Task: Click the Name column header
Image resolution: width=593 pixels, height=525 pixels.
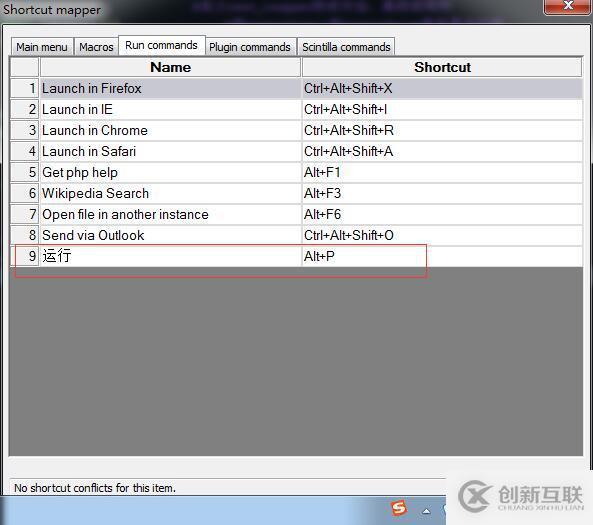Action: (171, 67)
